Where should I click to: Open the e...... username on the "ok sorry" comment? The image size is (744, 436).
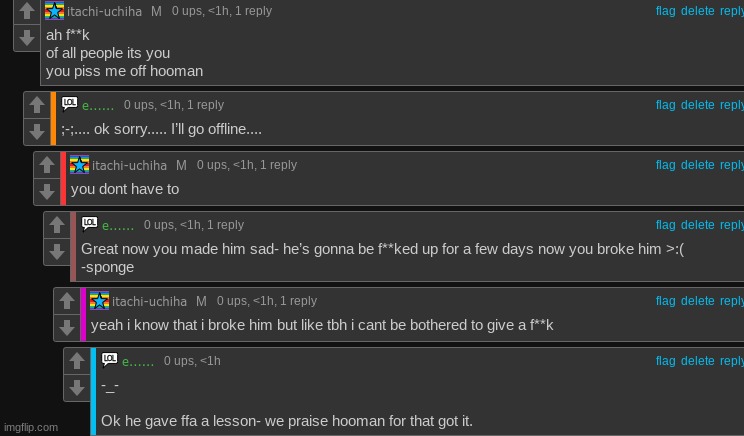(x=98, y=105)
